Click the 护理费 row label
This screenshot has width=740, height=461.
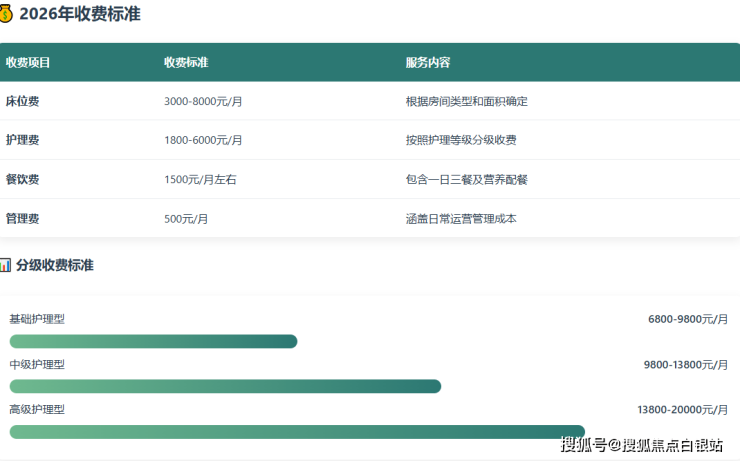[22, 140]
